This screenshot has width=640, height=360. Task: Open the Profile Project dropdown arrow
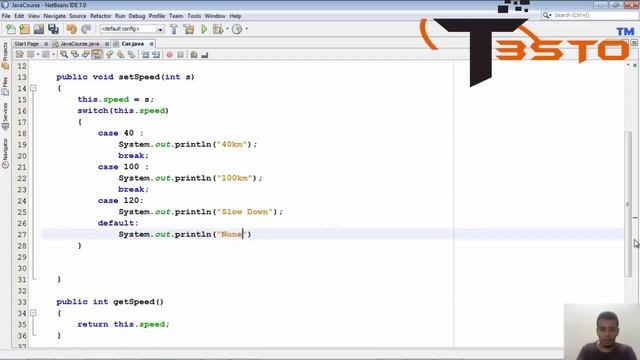click(246, 29)
